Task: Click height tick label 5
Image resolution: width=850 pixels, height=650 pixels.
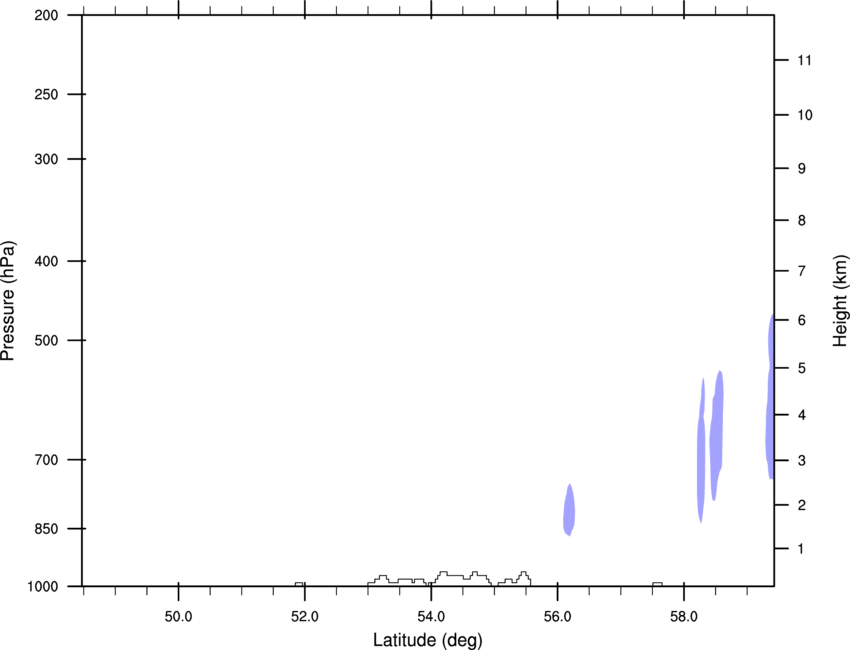Action: pos(802,369)
